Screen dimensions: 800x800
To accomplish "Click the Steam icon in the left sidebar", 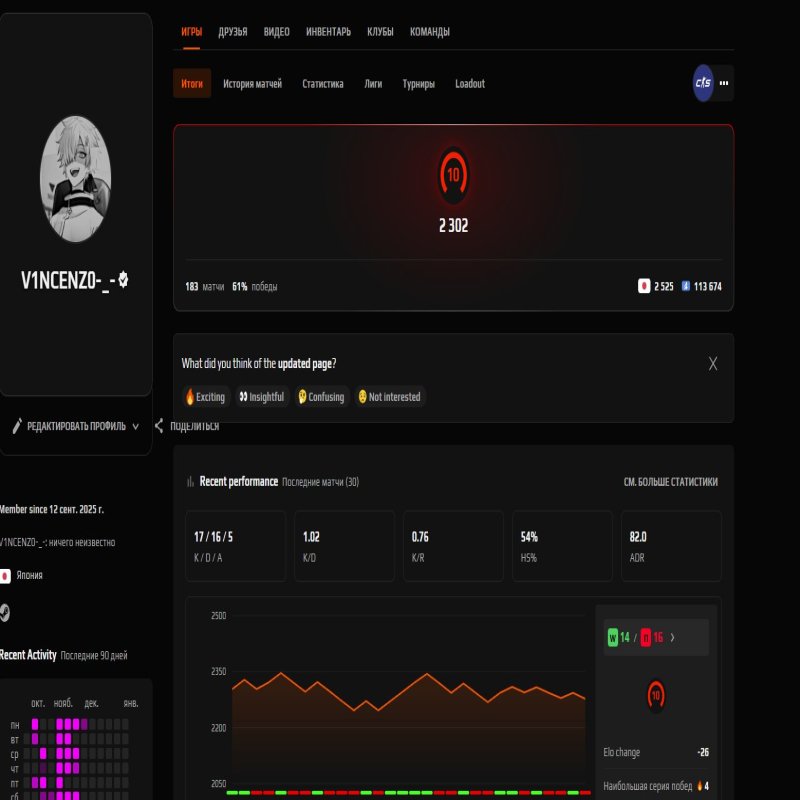I will pyautogui.click(x=5, y=611).
